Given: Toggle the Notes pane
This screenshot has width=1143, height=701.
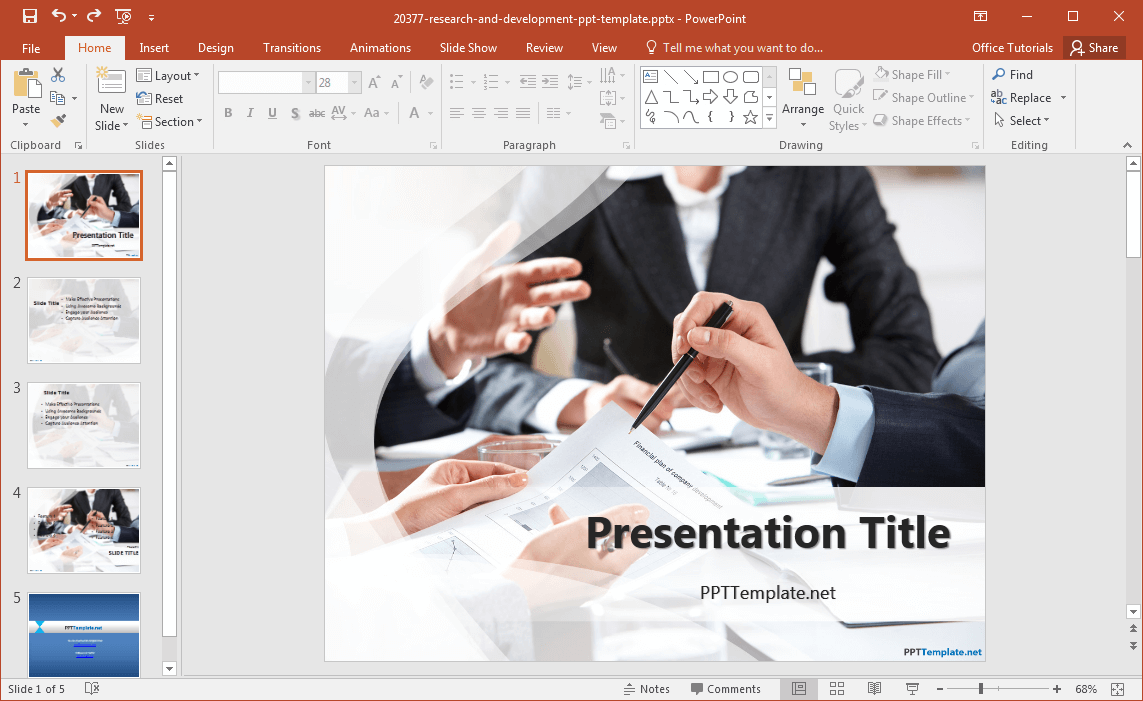Looking at the screenshot, I should pyautogui.click(x=646, y=689).
